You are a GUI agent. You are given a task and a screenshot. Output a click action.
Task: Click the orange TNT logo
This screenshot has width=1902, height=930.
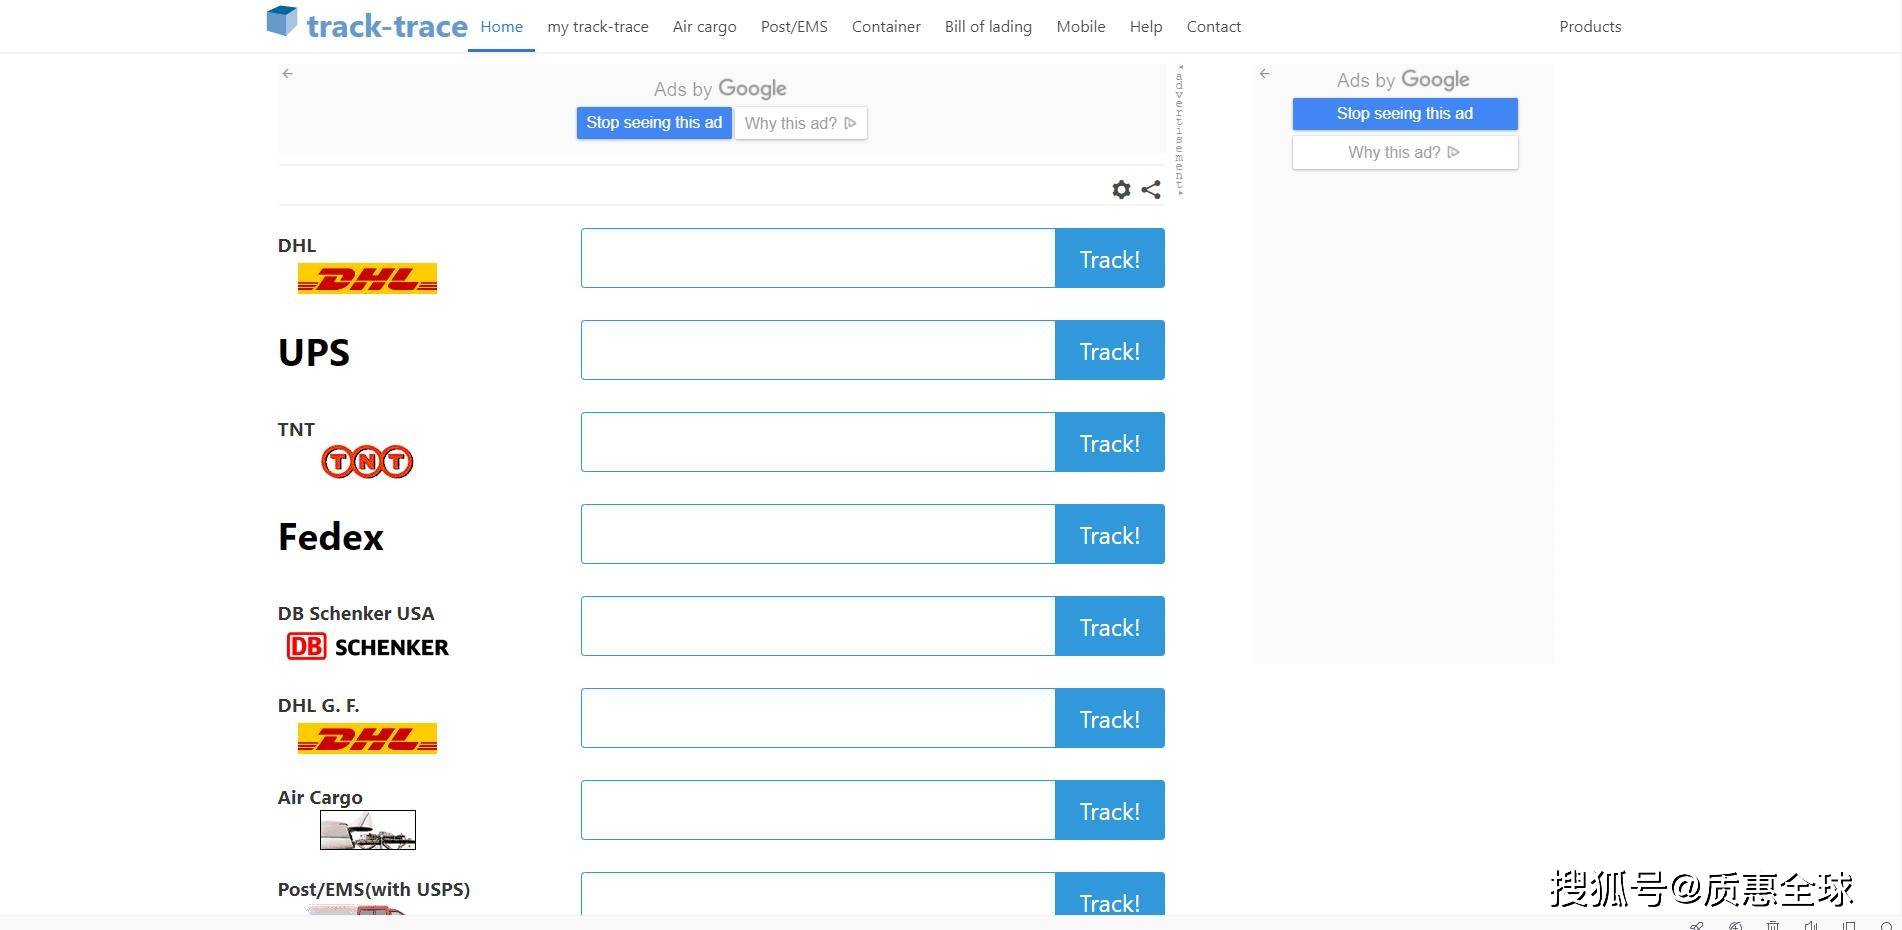coord(367,461)
